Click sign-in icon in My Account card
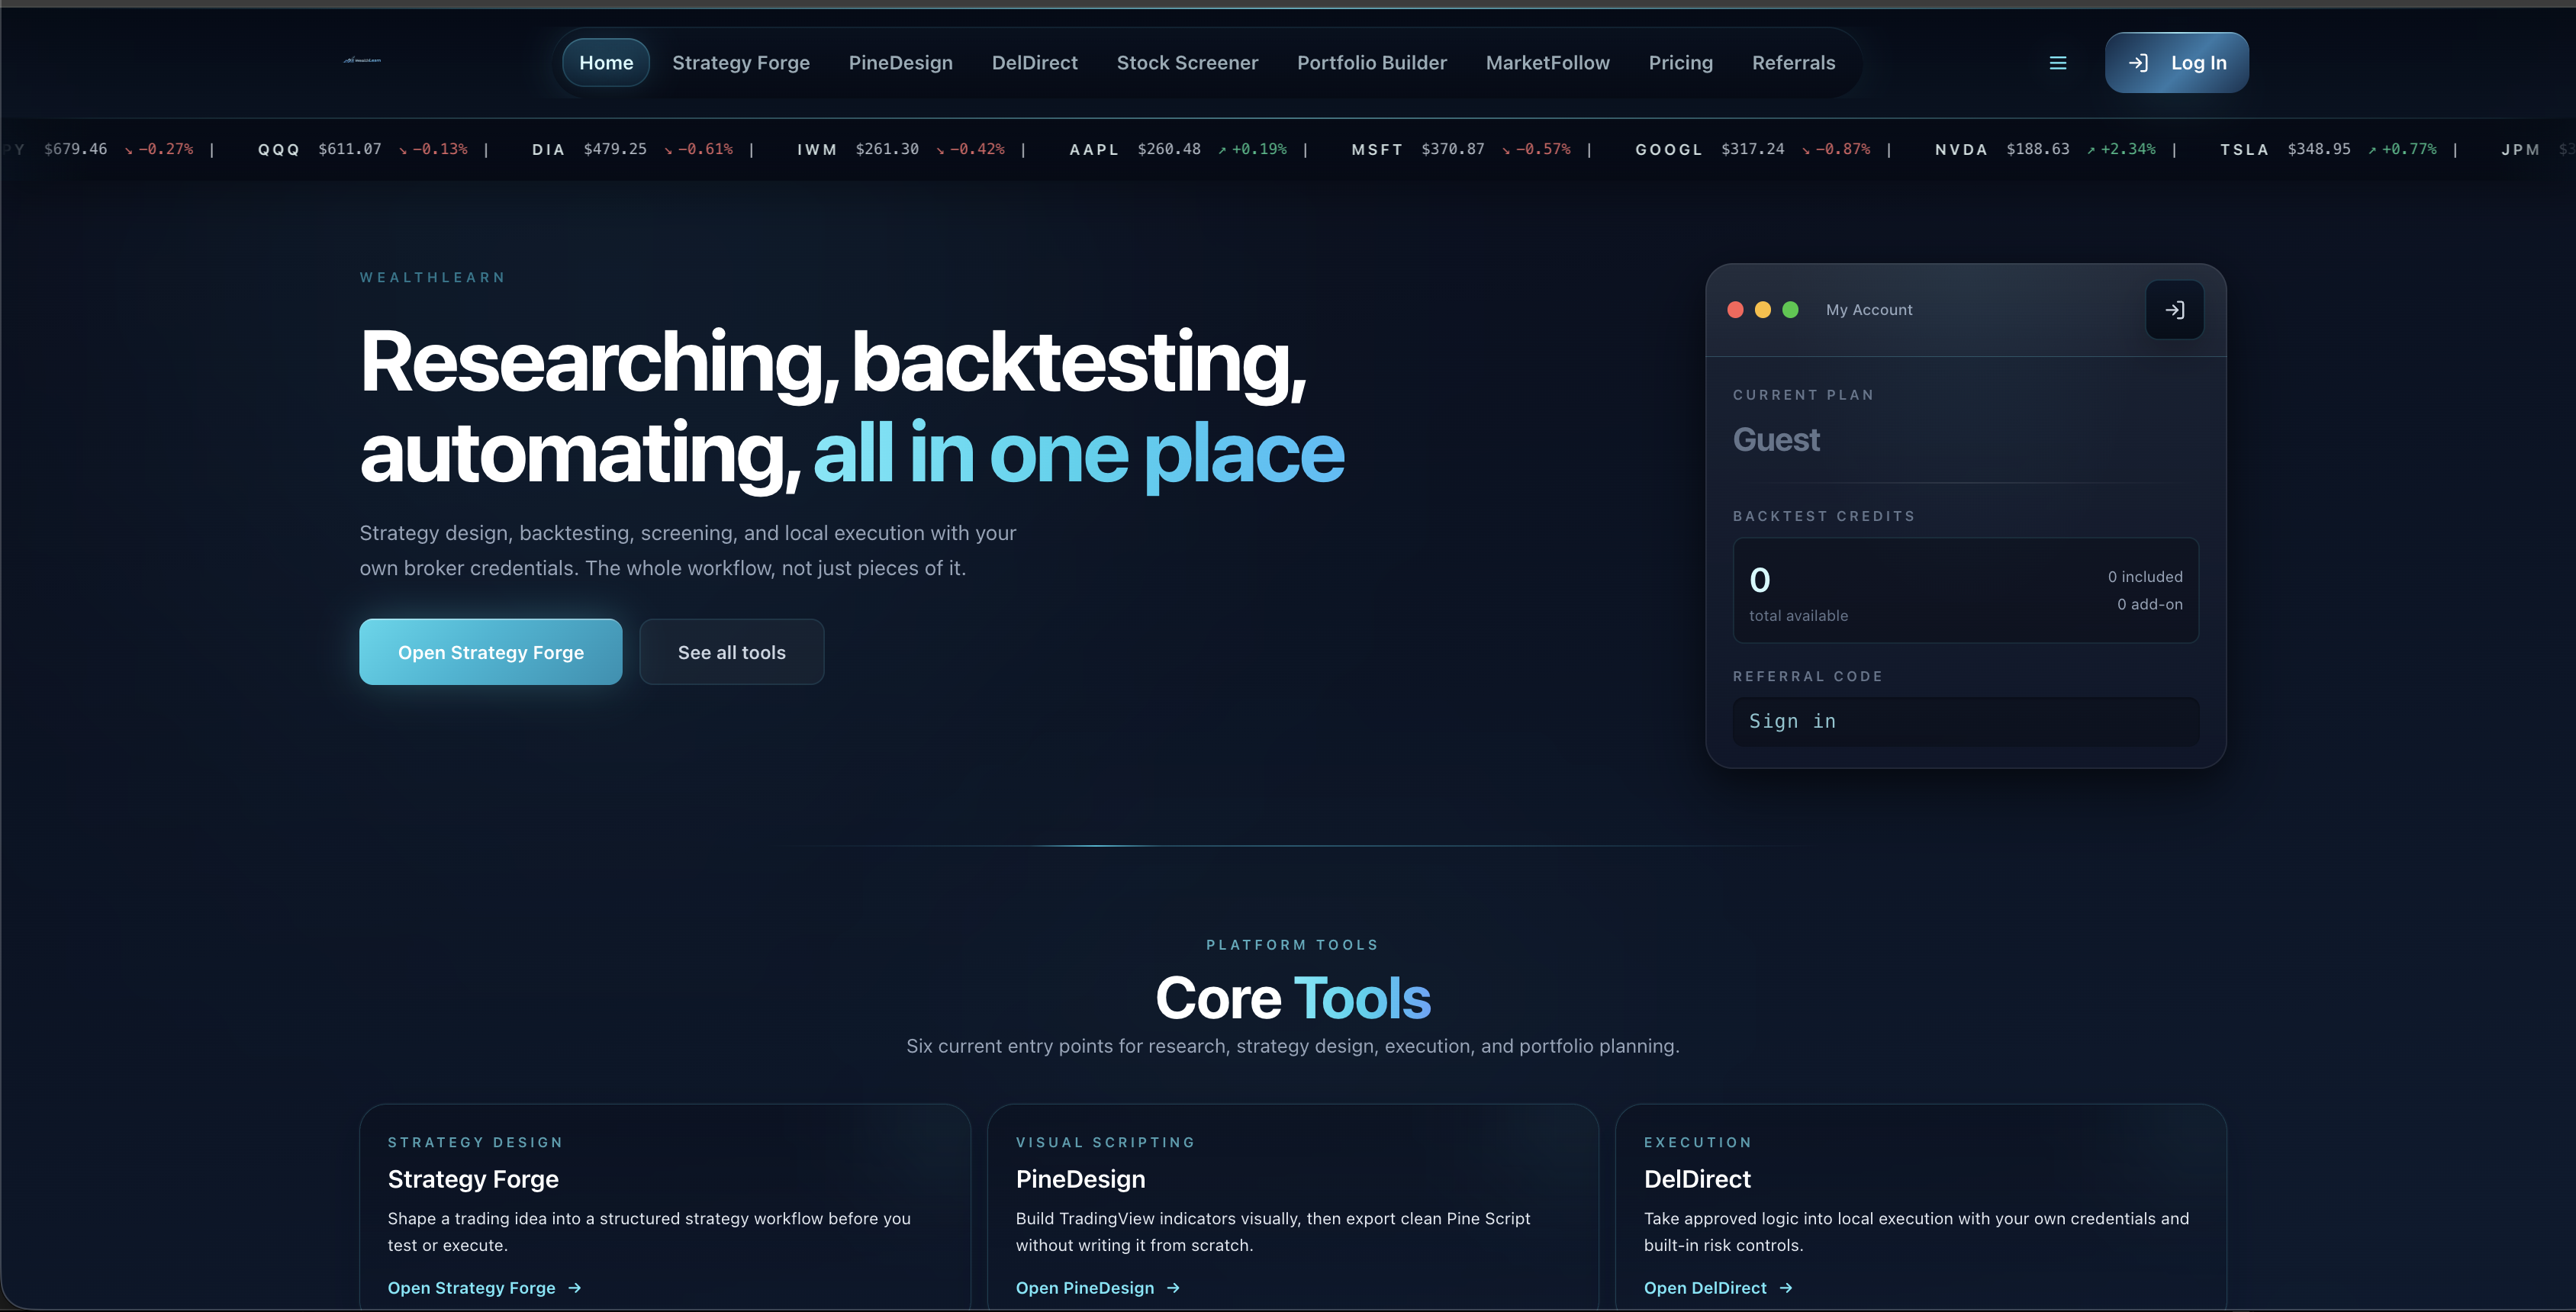 point(2174,310)
